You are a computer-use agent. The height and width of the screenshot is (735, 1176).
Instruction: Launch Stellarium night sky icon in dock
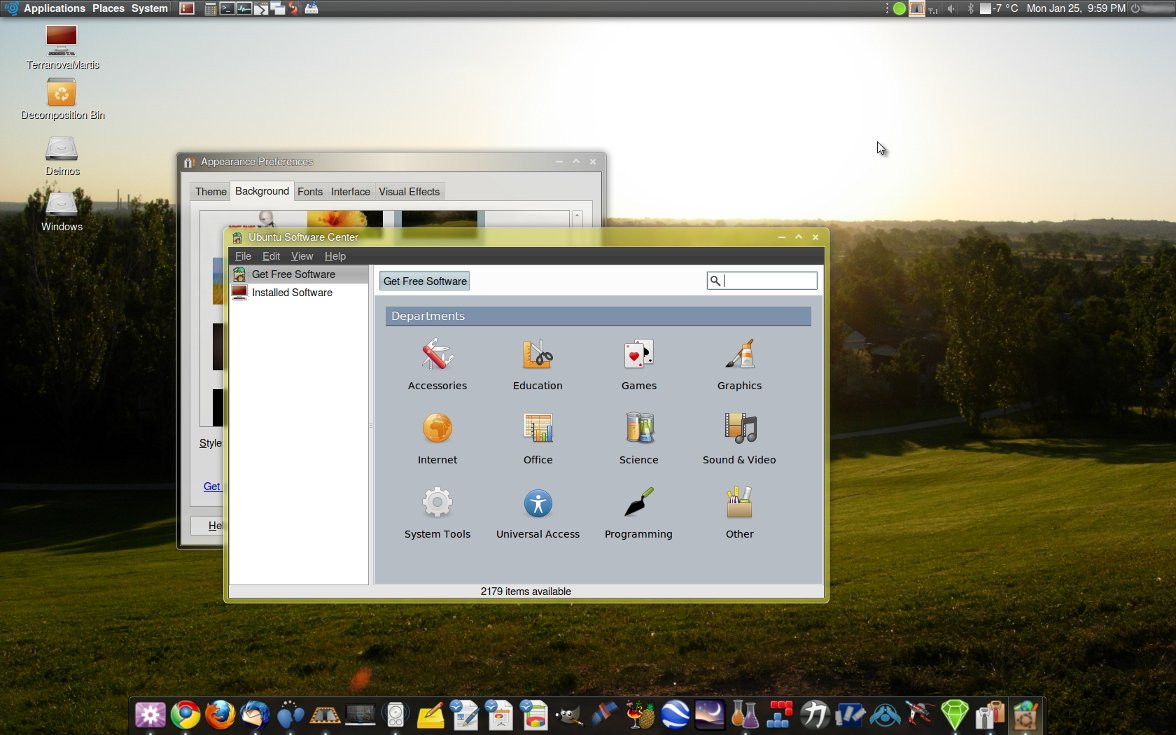pyautogui.click(x=710, y=715)
